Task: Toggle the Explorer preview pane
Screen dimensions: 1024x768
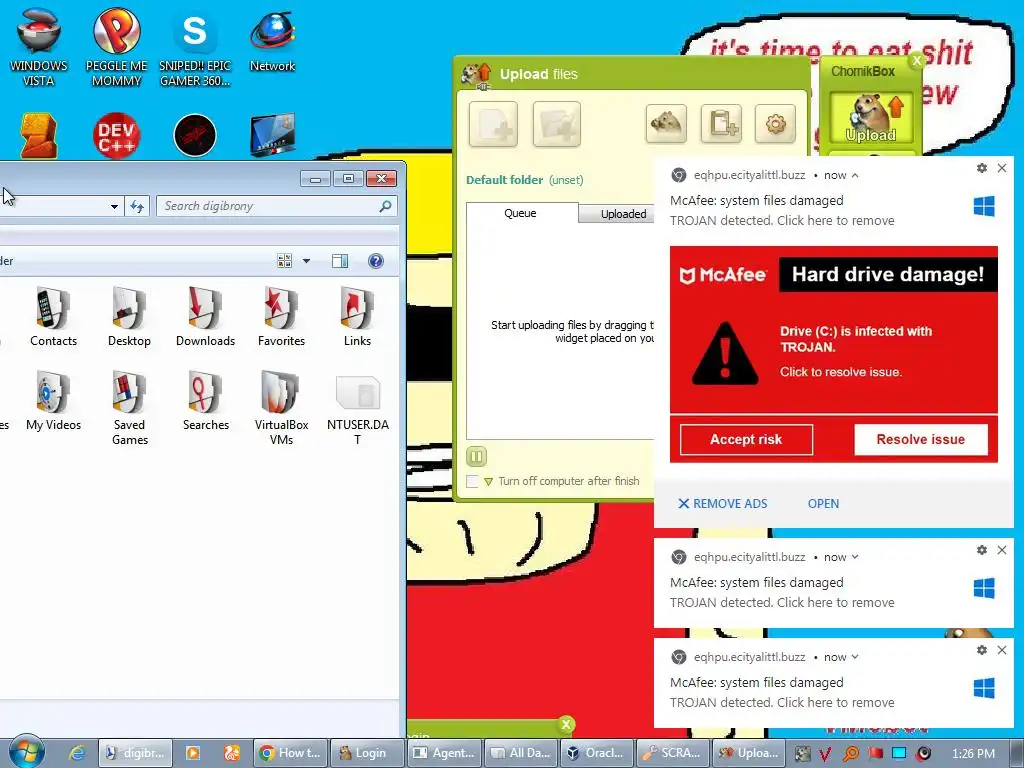Action: [x=340, y=261]
